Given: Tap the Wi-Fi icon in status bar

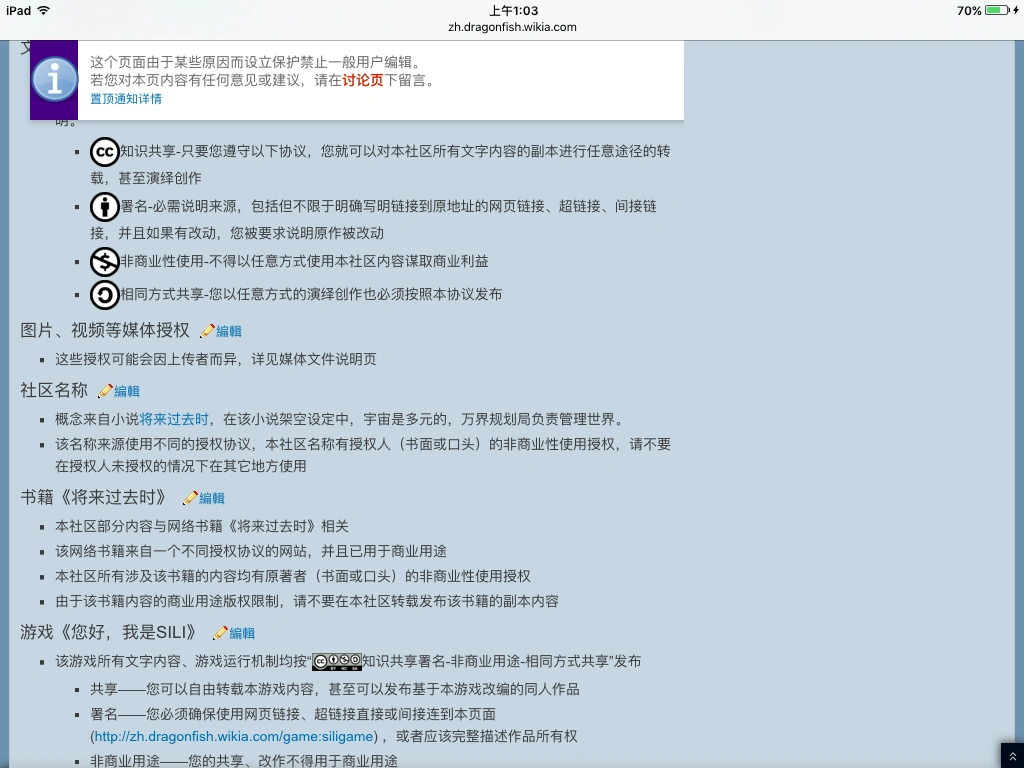Looking at the screenshot, I should click(44, 10).
